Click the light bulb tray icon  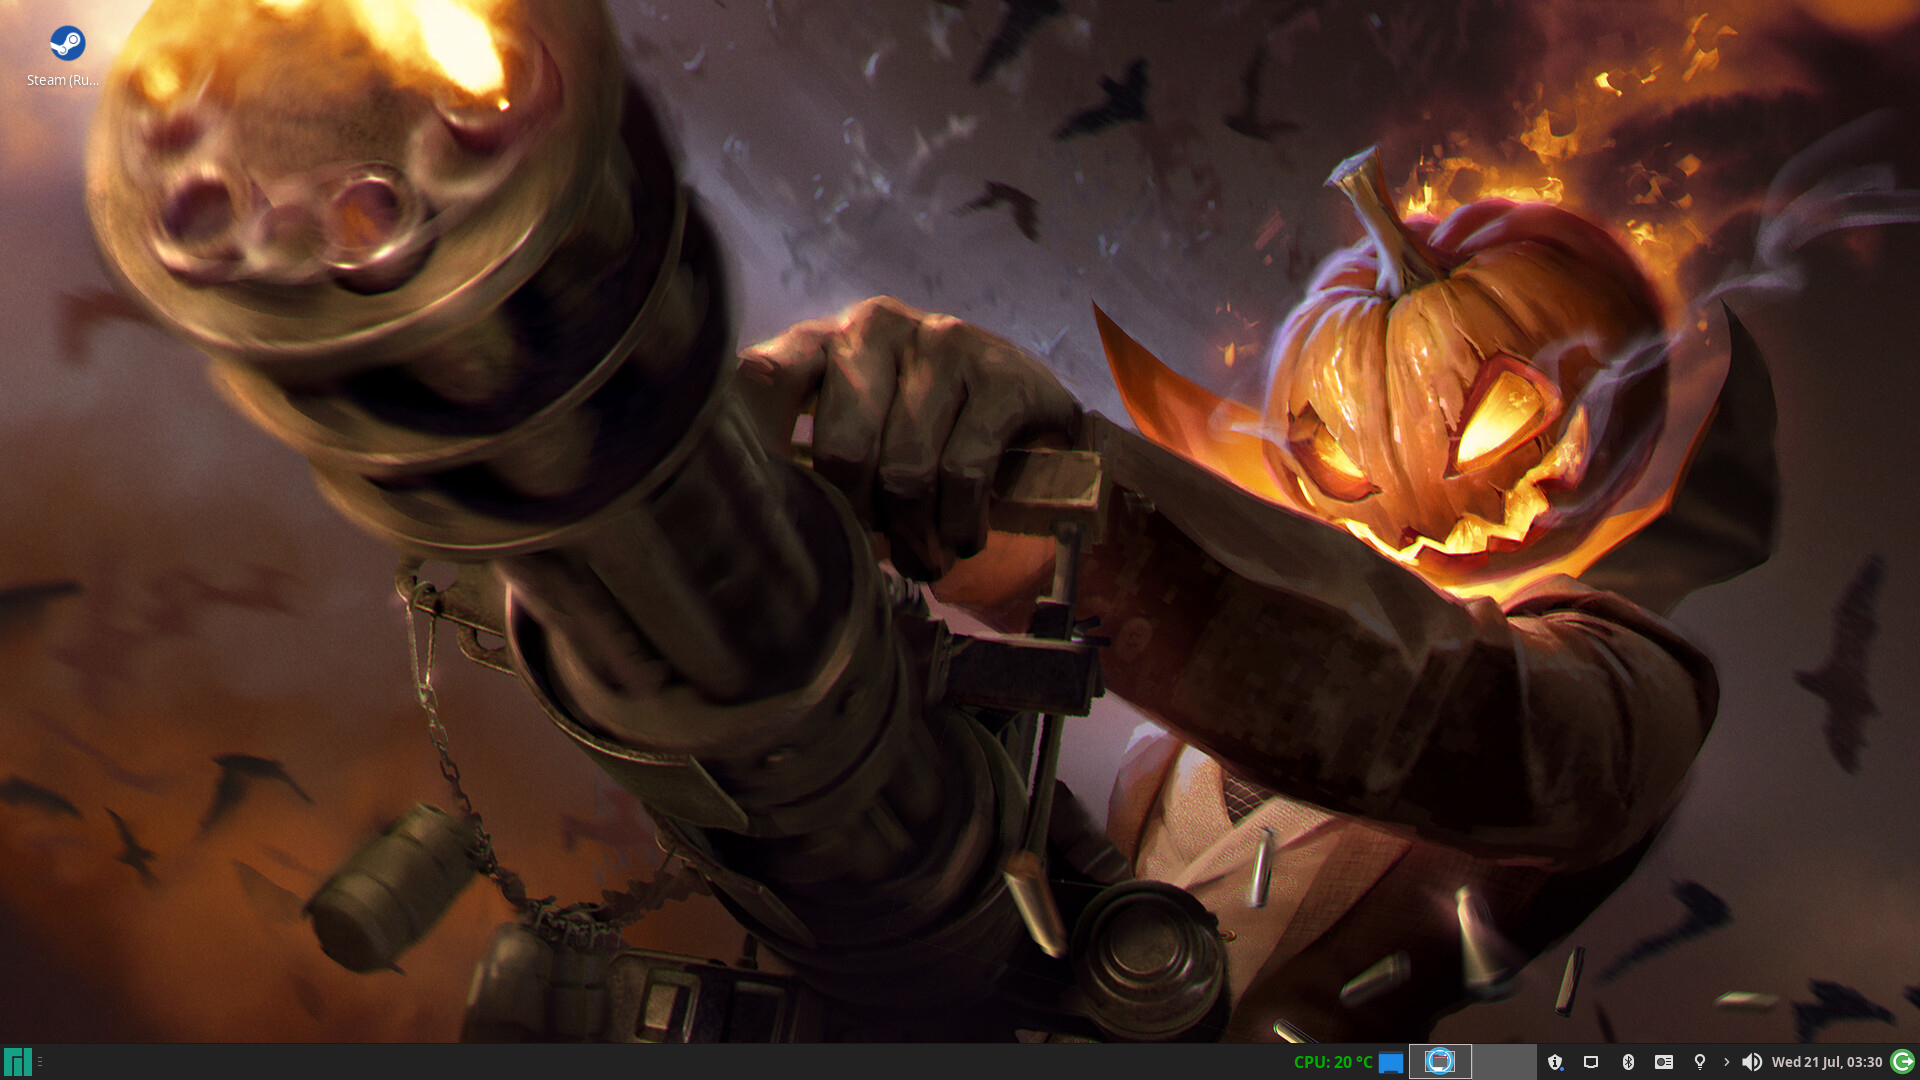point(1699,1062)
